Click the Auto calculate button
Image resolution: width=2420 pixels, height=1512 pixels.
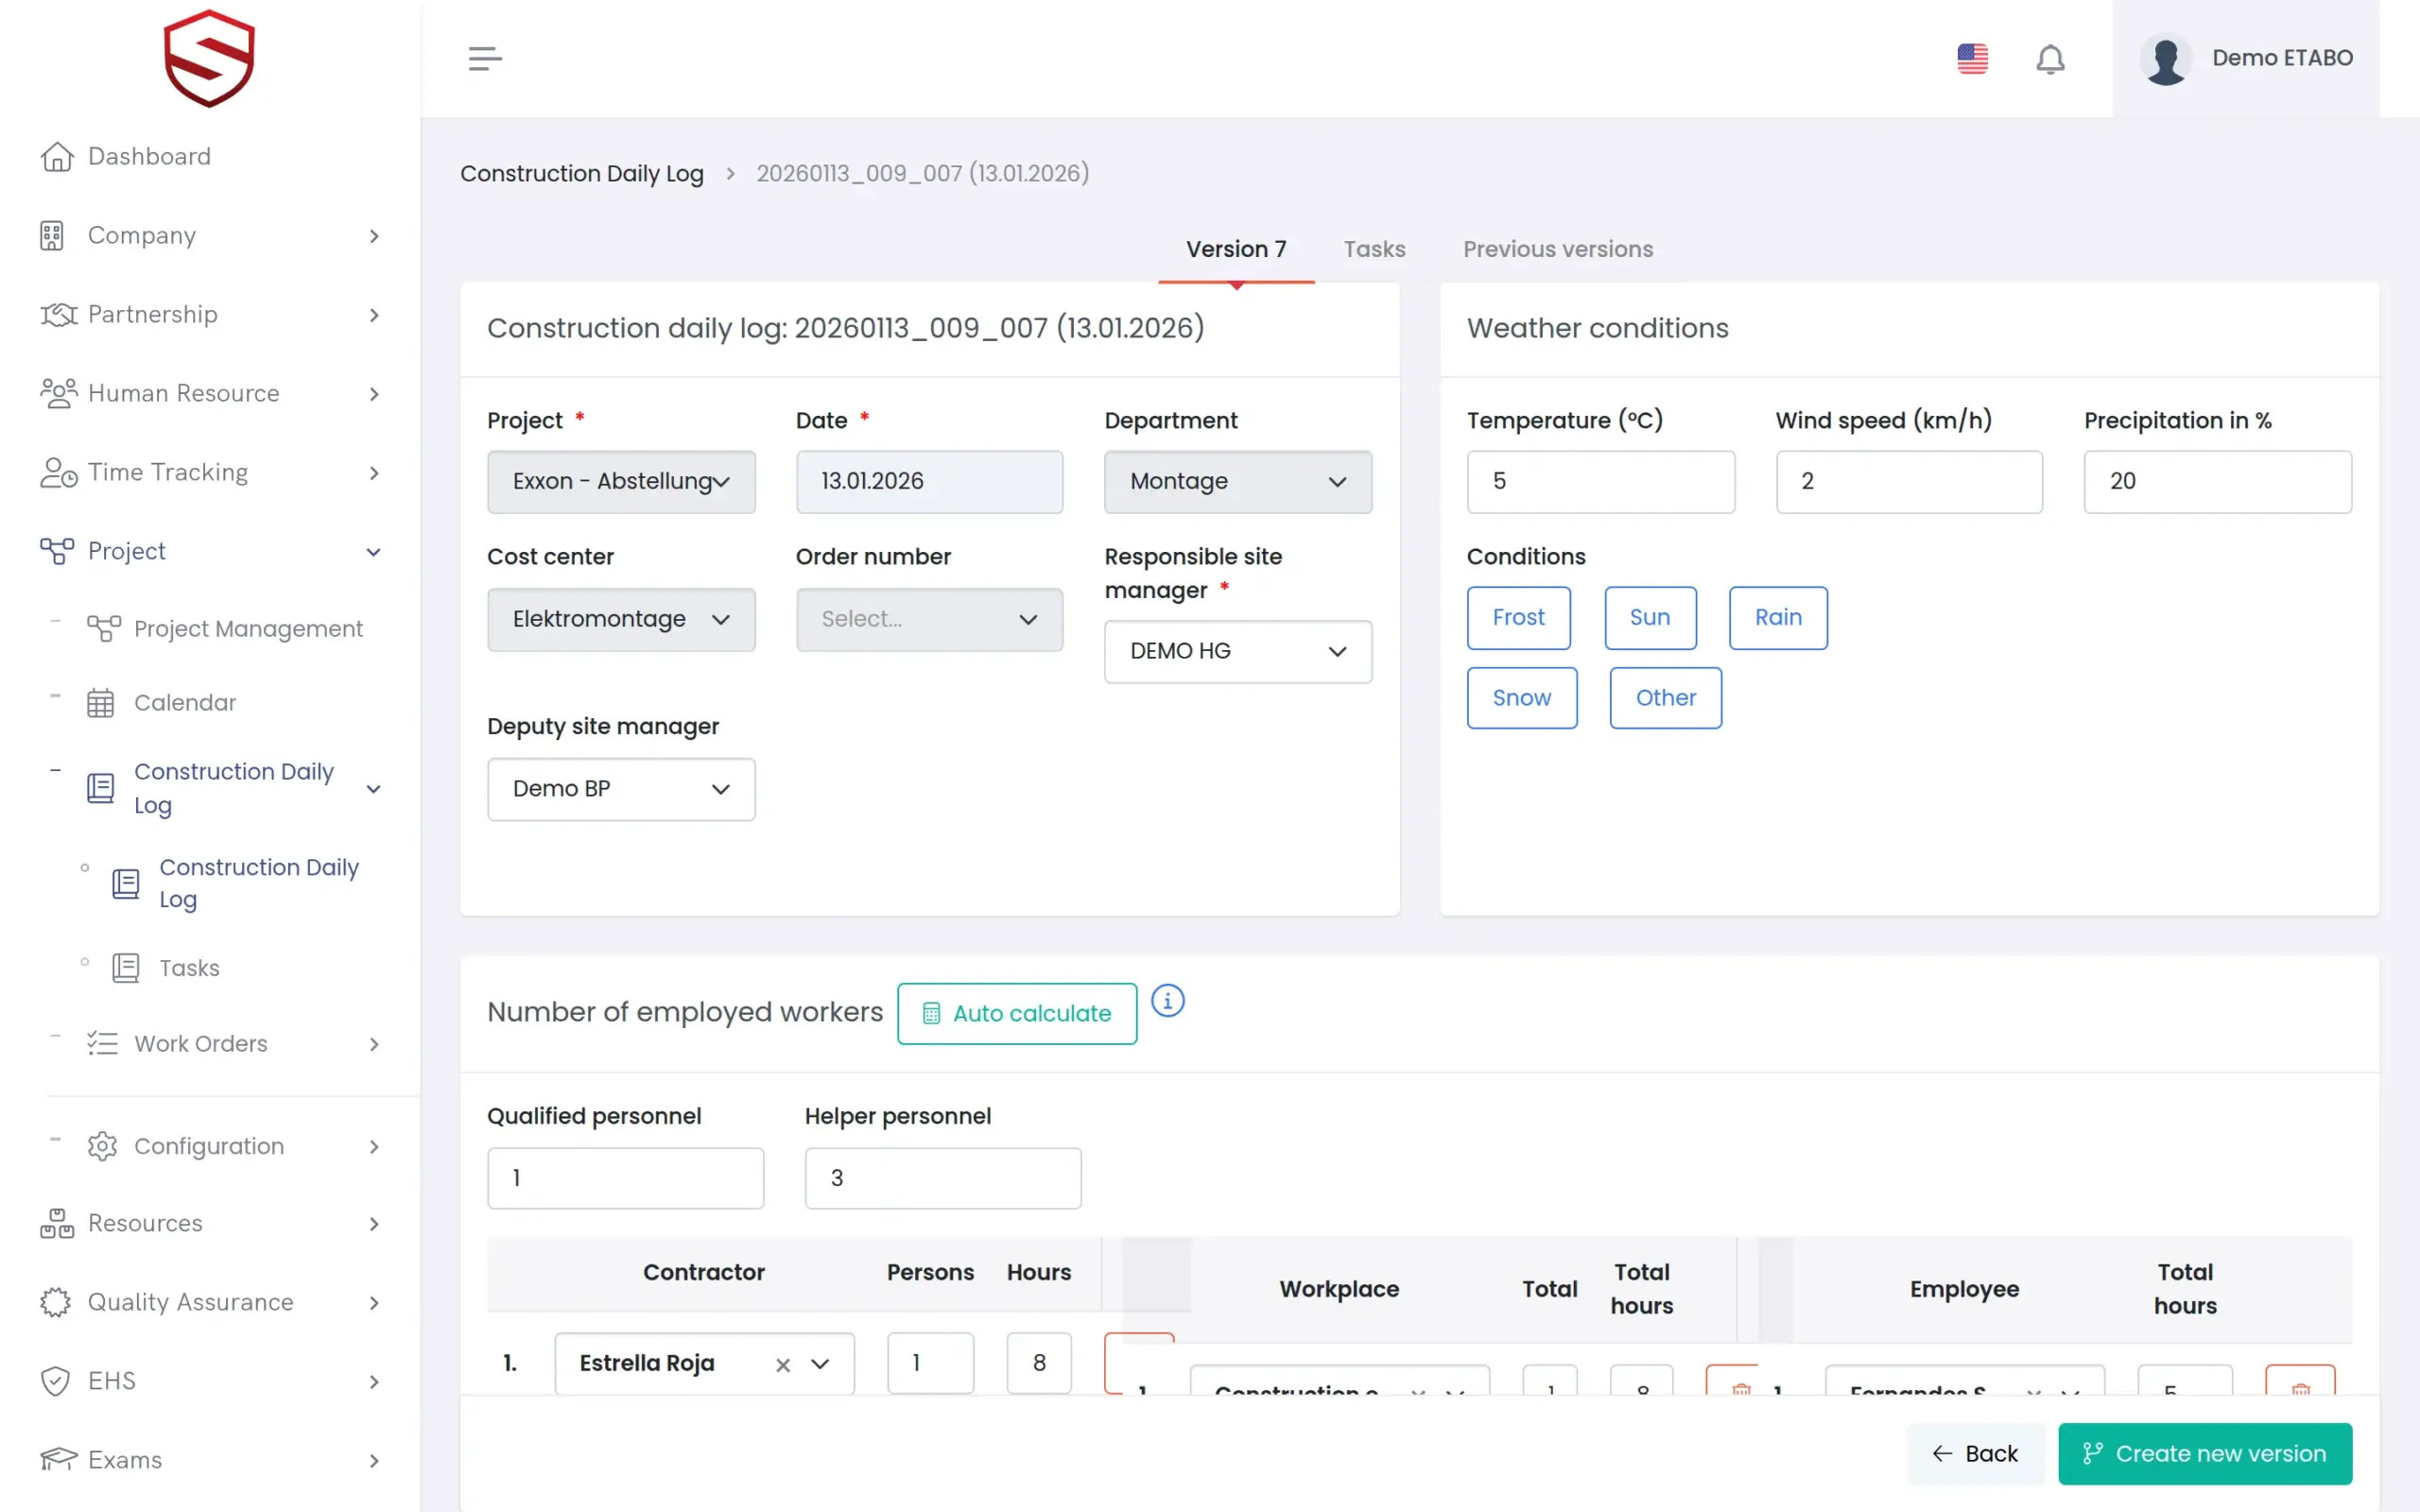pyautogui.click(x=1017, y=1013)
